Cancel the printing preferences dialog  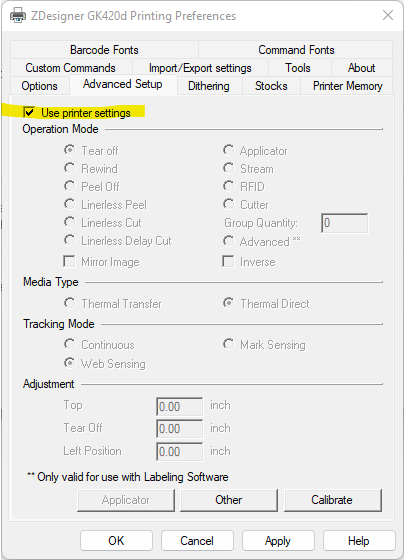(197, 541)
